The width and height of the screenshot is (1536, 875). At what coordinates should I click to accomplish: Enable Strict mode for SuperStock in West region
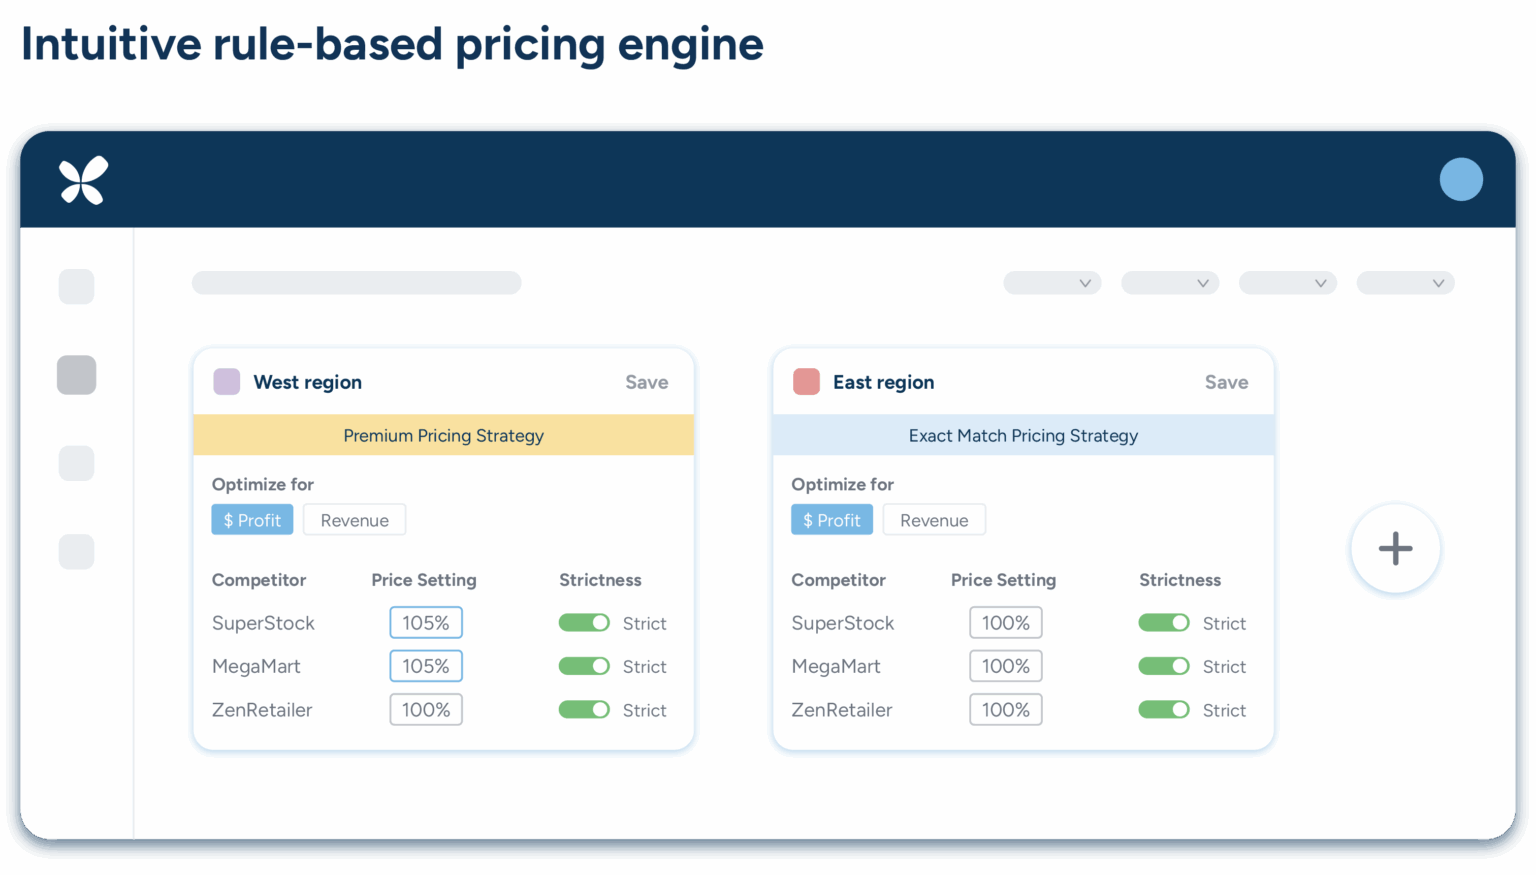(584, 622)
